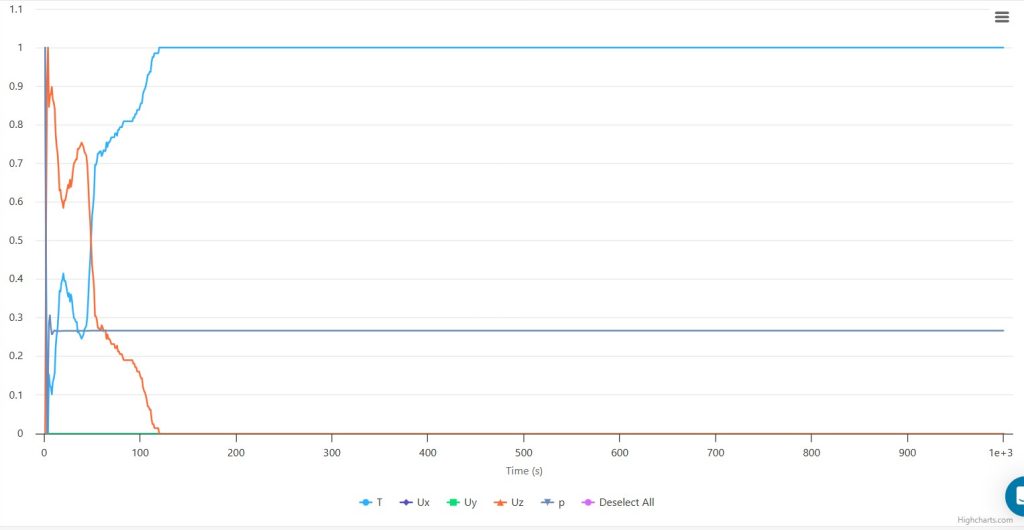Hide the Uz series via legend
Image resolution: width=1024 pixels, height=530 pixels.
click(x=509, y=502)
